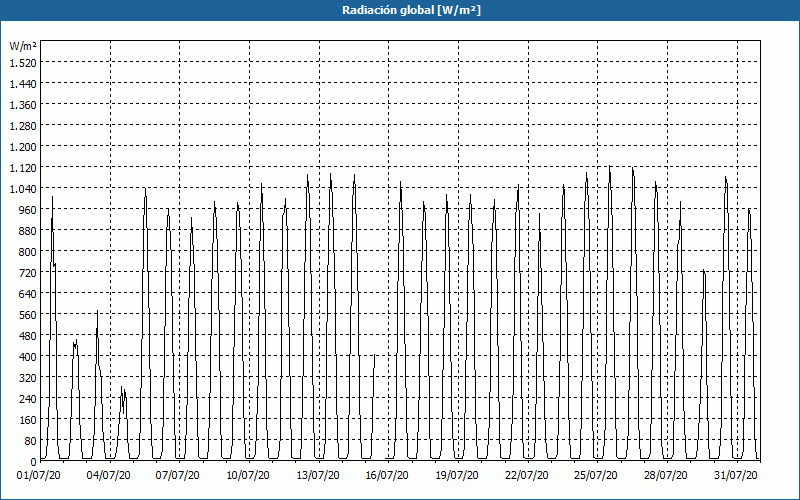The image size is (800, 500).
Task: Click the 240 y-axis label
Action: point(28,399)
